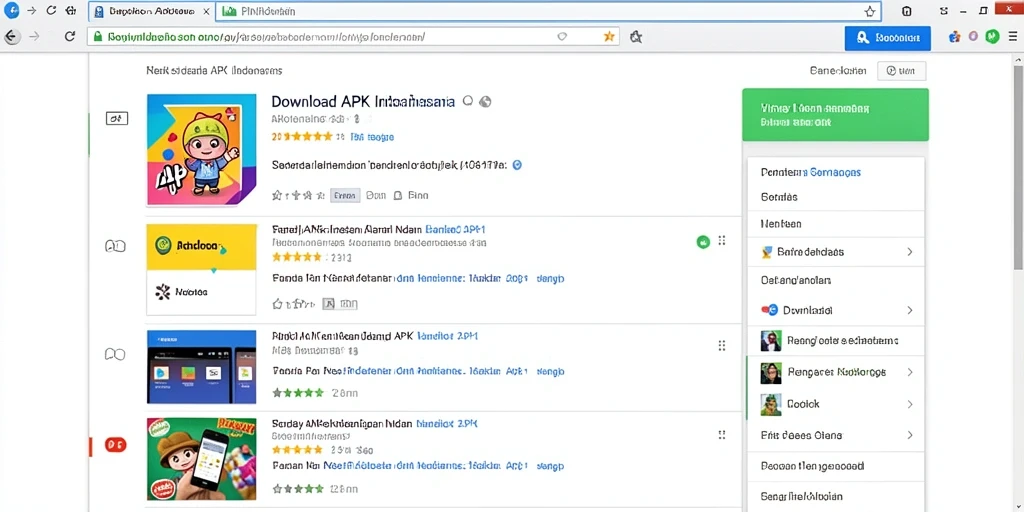Select the Sontias sidebar entry
The height and width of the screenshot is (512, 1024).
click(x=779, y=197)
